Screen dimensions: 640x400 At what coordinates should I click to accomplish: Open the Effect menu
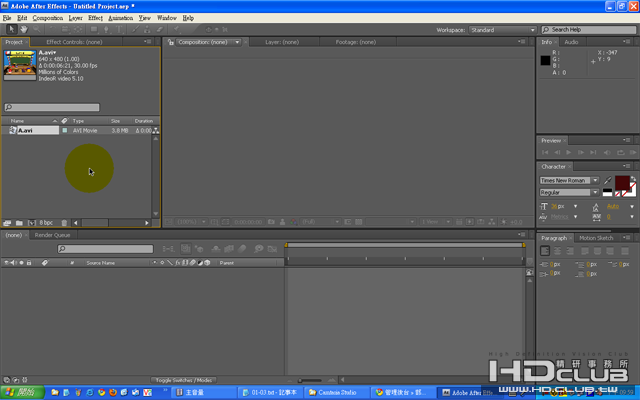click(95, 18)
